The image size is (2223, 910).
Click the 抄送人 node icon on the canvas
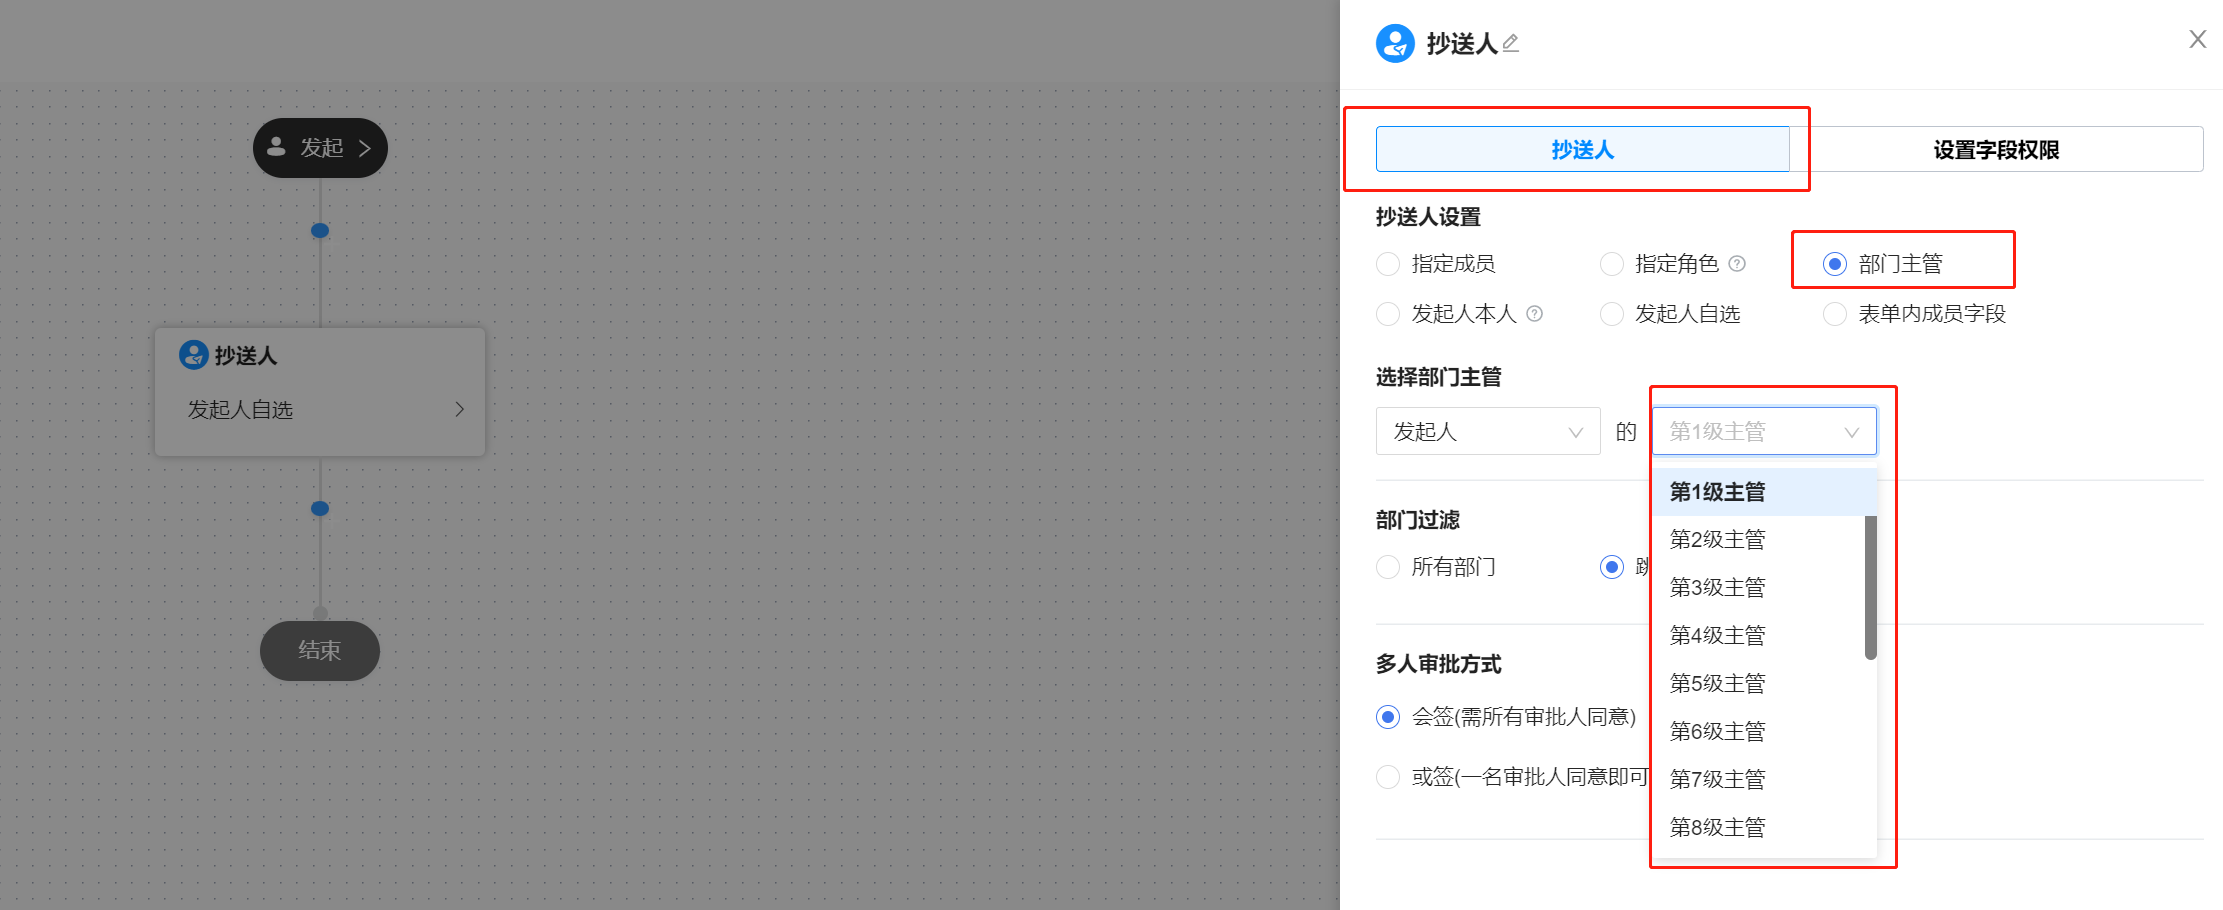[x=193, y=355]
